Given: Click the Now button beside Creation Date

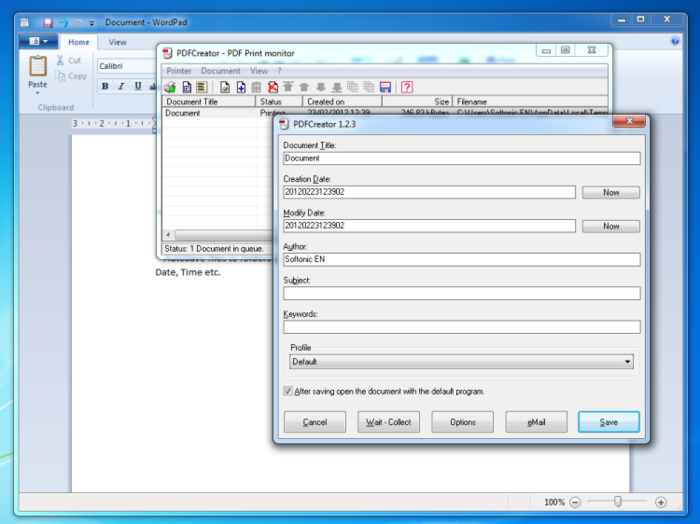Looking at the screenshot, I should (611, 192).
